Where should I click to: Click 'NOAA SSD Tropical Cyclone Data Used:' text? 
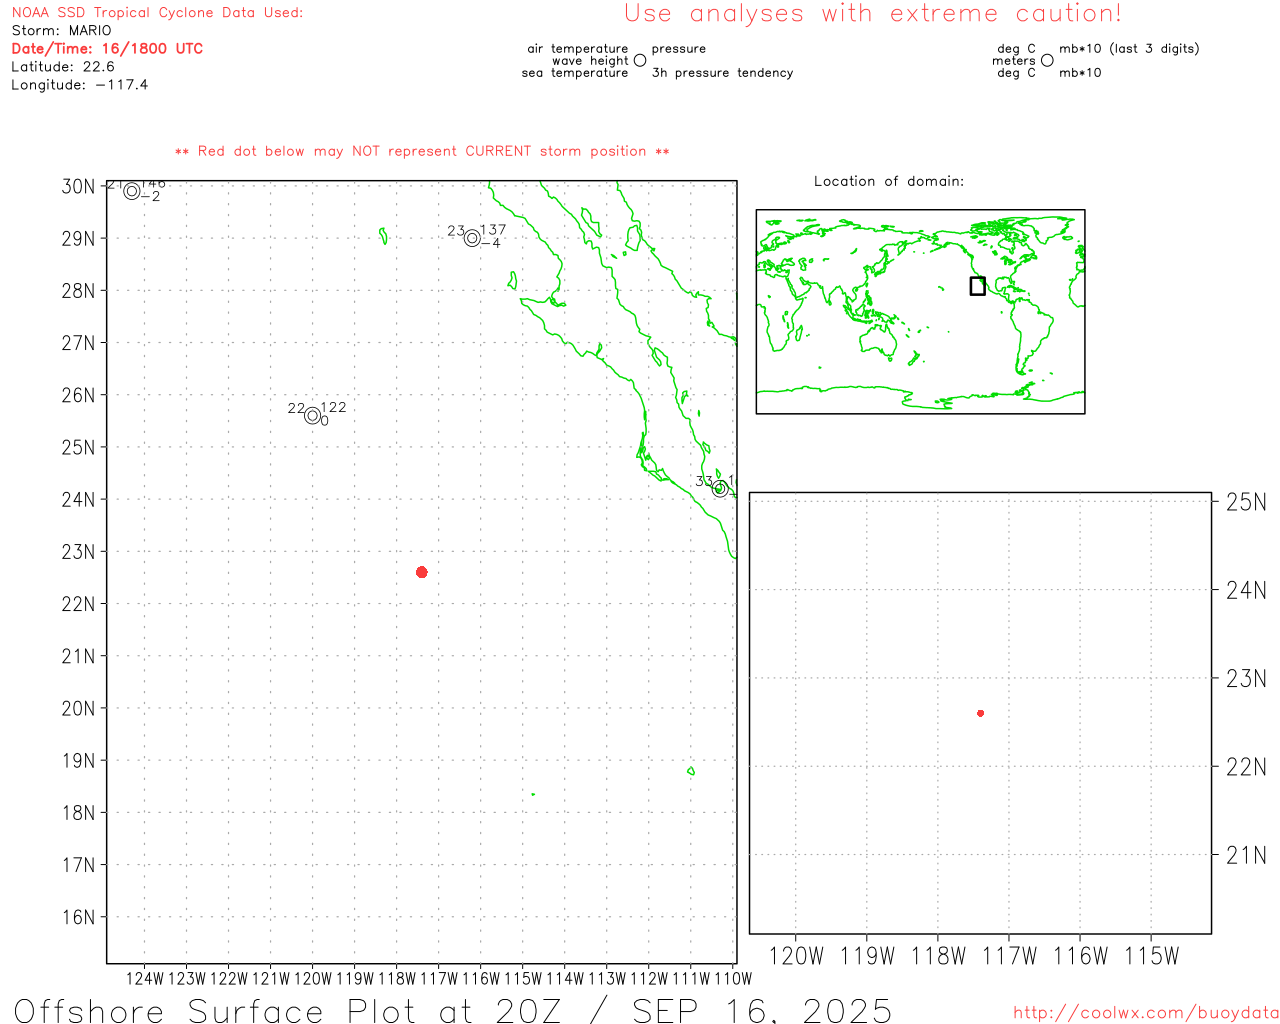[157, 13]
